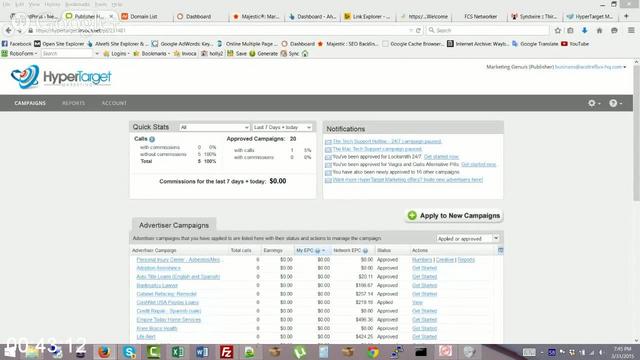Open the Quick Stats campaign 'All' dropdown
This screenshot has width=640, height=360.
[214, 127]
